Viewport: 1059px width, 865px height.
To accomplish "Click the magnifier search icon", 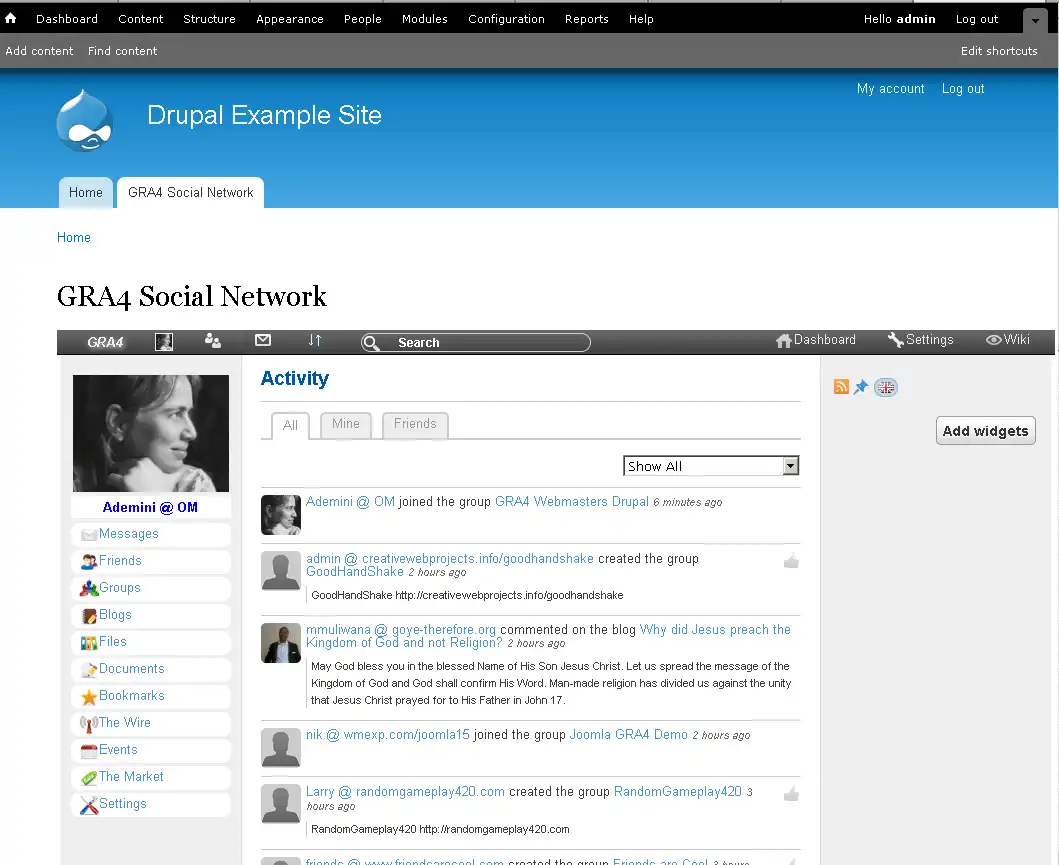I will pos(371,343).
